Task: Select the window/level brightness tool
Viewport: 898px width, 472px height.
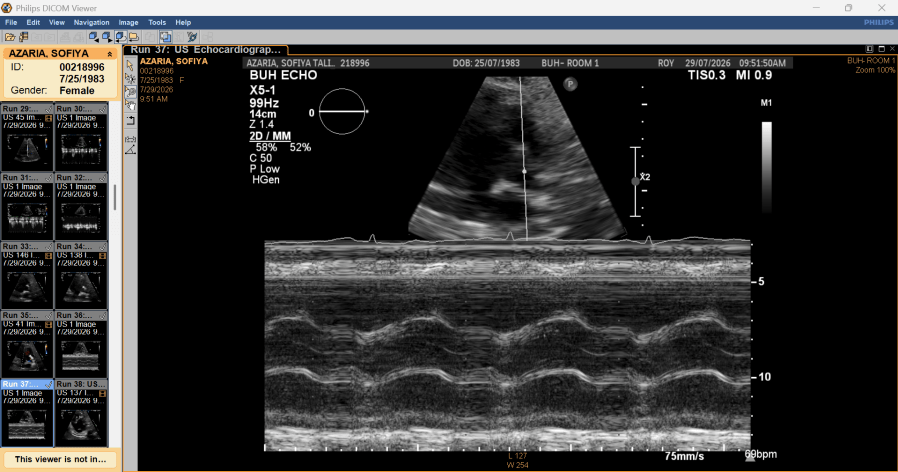Action: pyautogui.click(x=130, y=78)
